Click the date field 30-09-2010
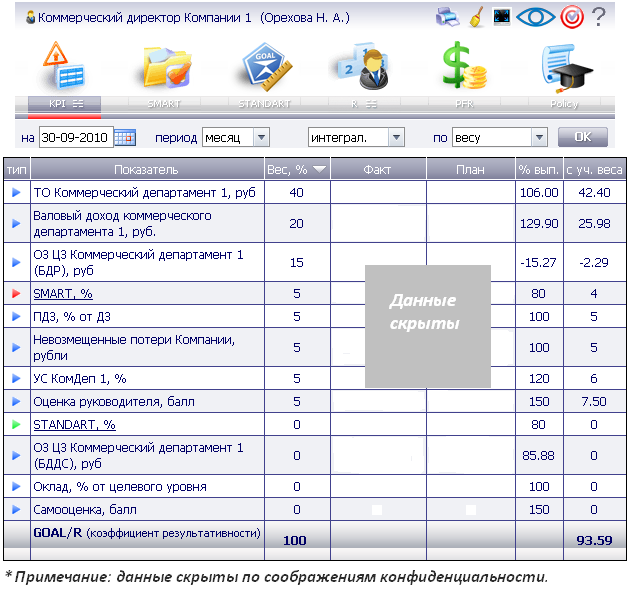629x593 pixels. pos(76,138)
